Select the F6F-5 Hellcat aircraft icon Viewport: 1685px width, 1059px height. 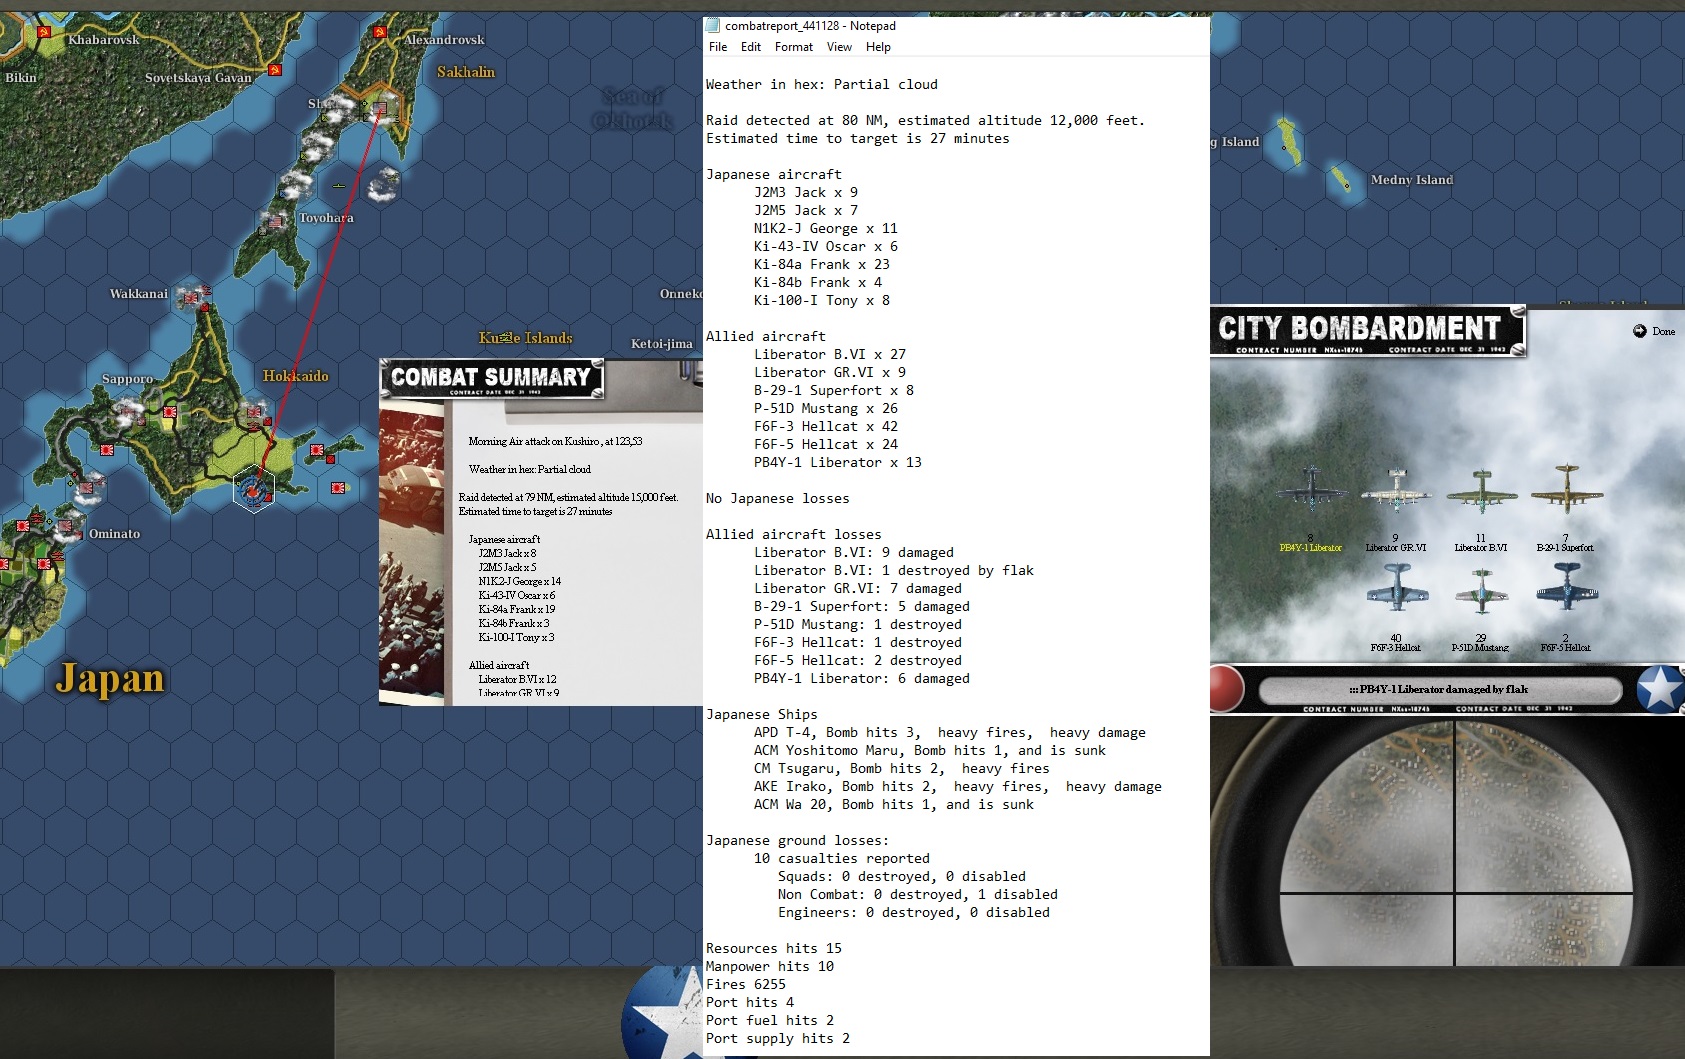(x=1566, y=586)
